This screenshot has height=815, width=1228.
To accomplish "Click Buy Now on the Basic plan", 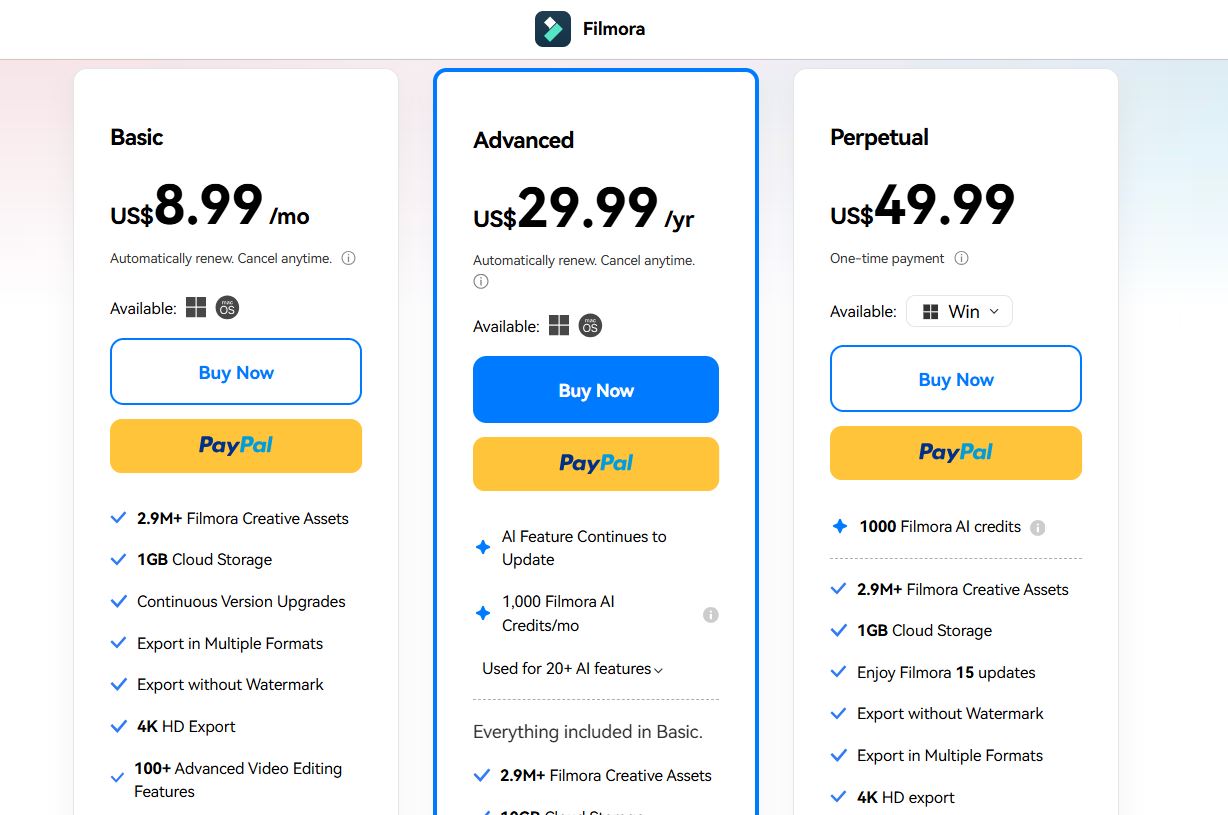I will coord(235,371).
